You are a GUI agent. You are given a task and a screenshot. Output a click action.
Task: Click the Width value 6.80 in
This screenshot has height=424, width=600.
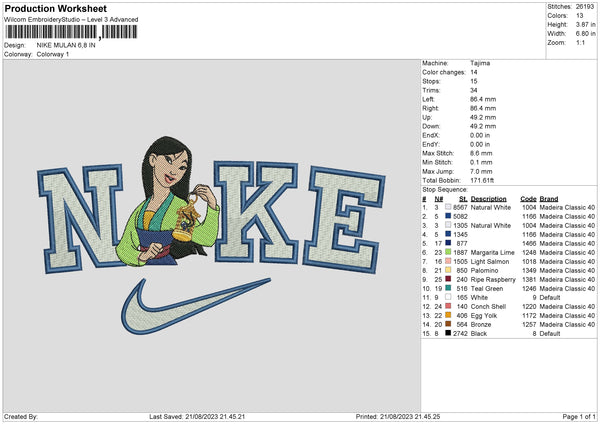click(x=585, y=34)
